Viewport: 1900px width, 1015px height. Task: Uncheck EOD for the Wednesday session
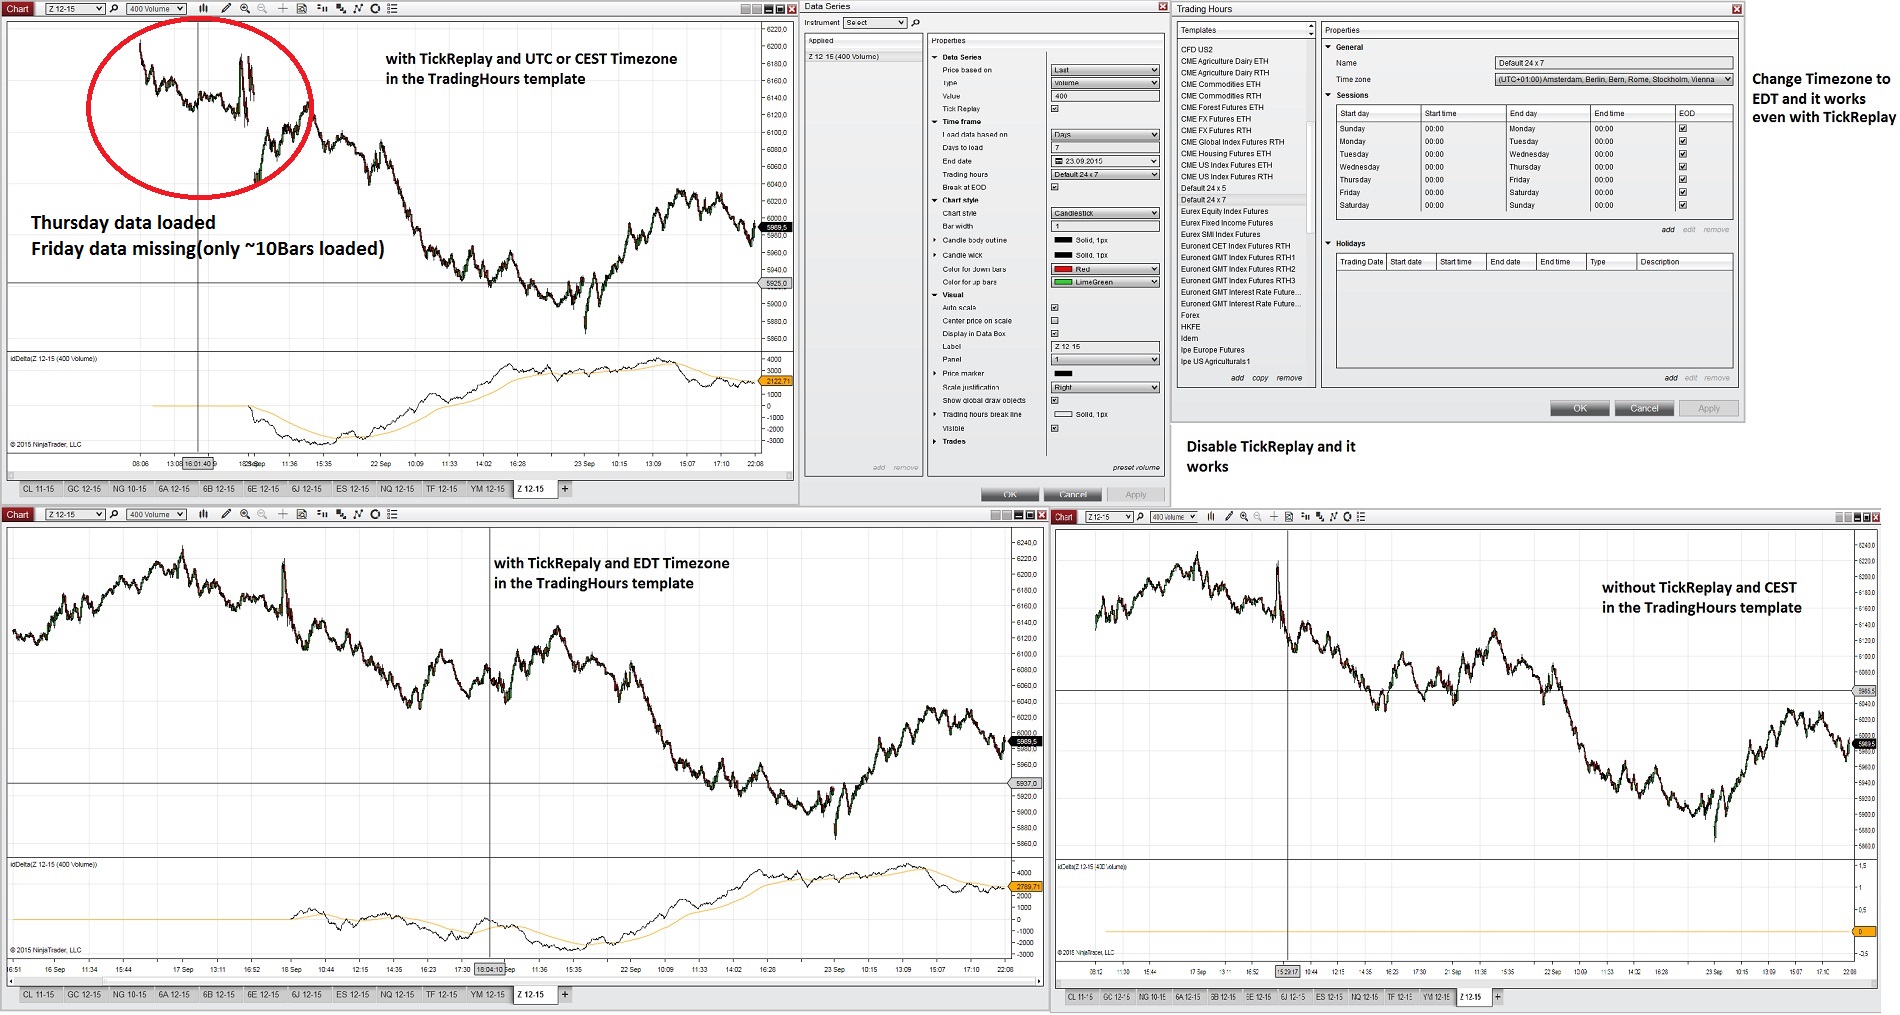click(1683, 167)
